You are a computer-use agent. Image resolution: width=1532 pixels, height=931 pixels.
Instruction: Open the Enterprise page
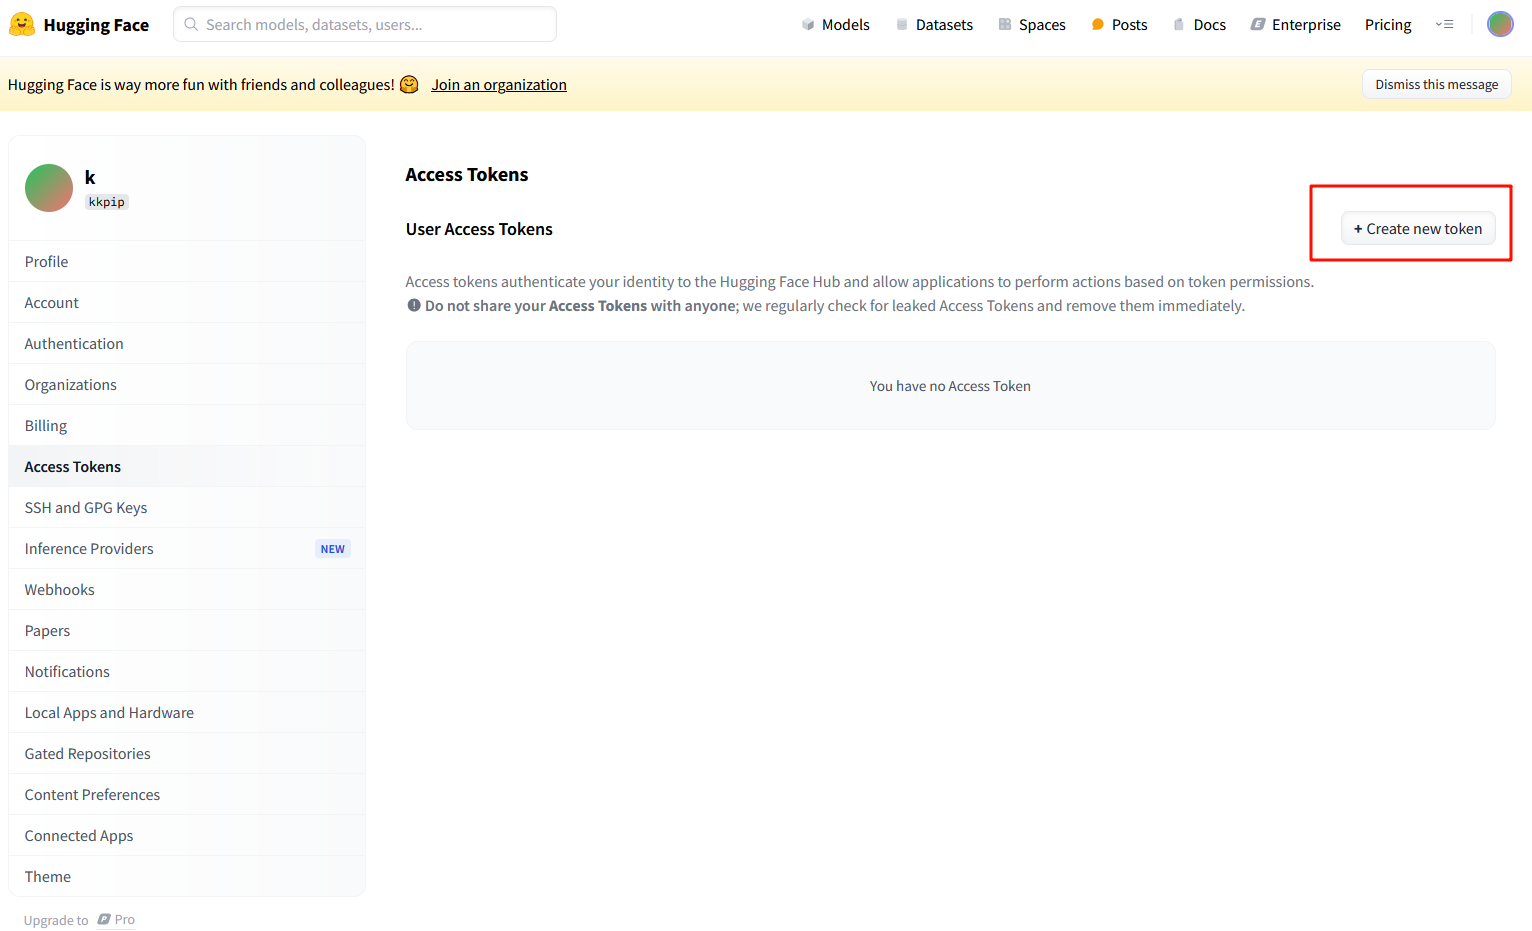(1296, 24)
